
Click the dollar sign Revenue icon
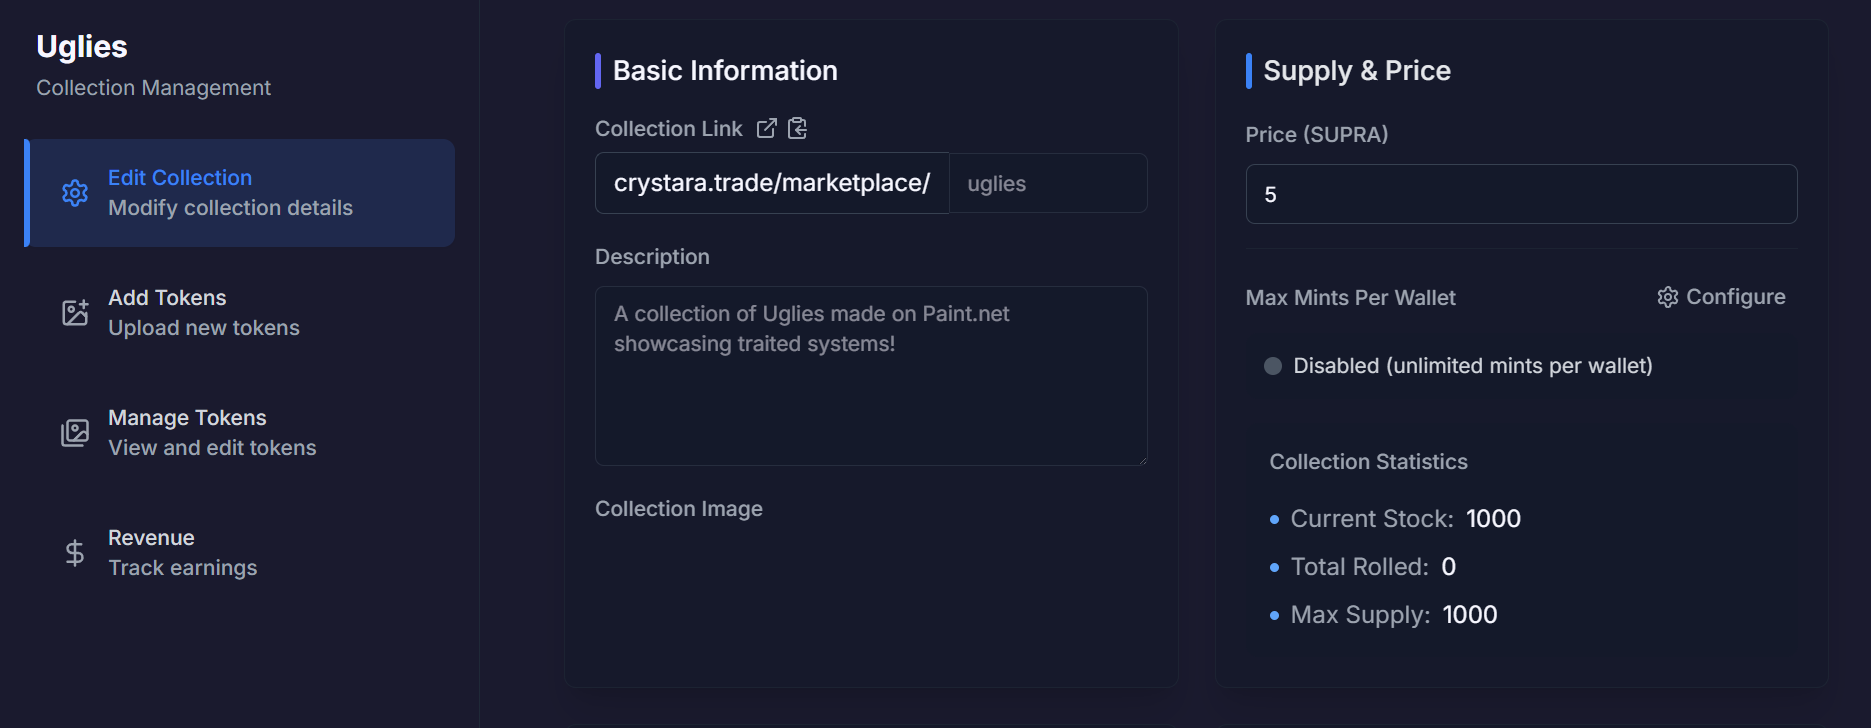[75, 552]
